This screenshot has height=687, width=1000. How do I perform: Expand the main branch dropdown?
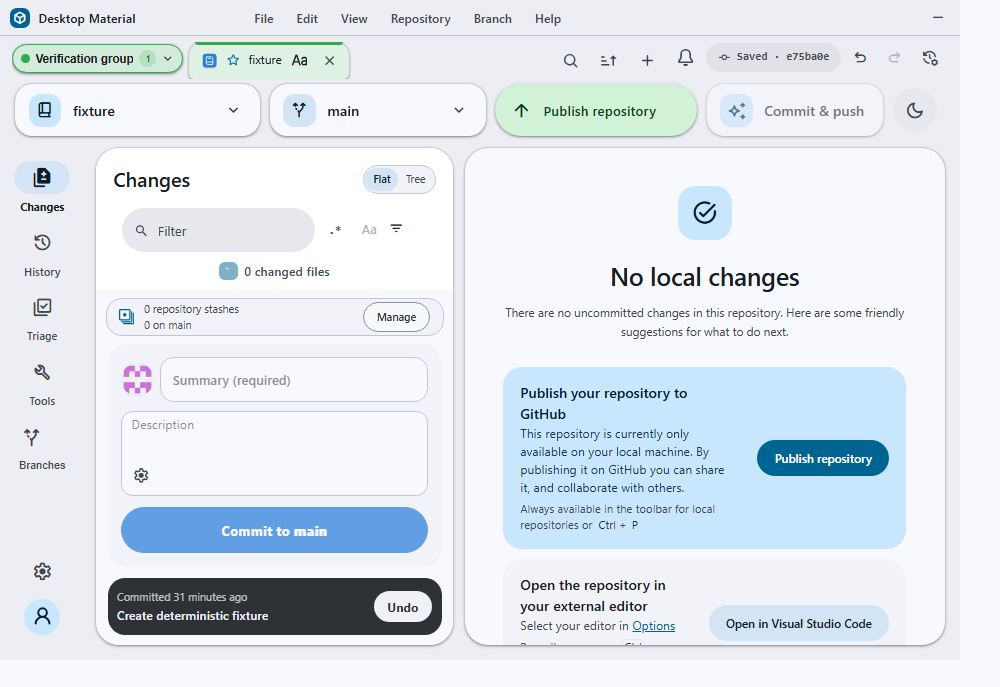(378, 110)
